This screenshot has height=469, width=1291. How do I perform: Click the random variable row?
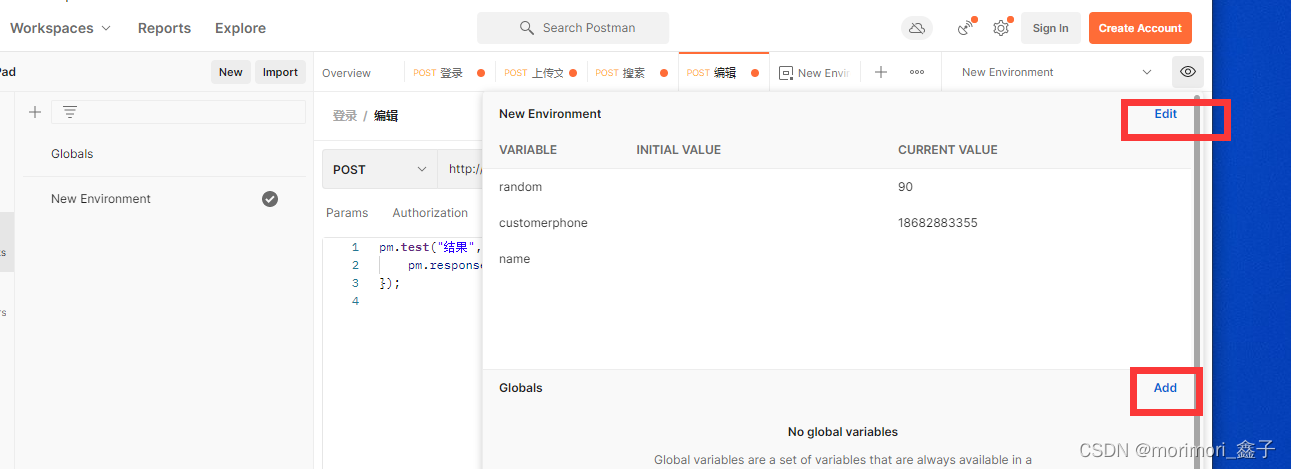(x=840, y=187)
